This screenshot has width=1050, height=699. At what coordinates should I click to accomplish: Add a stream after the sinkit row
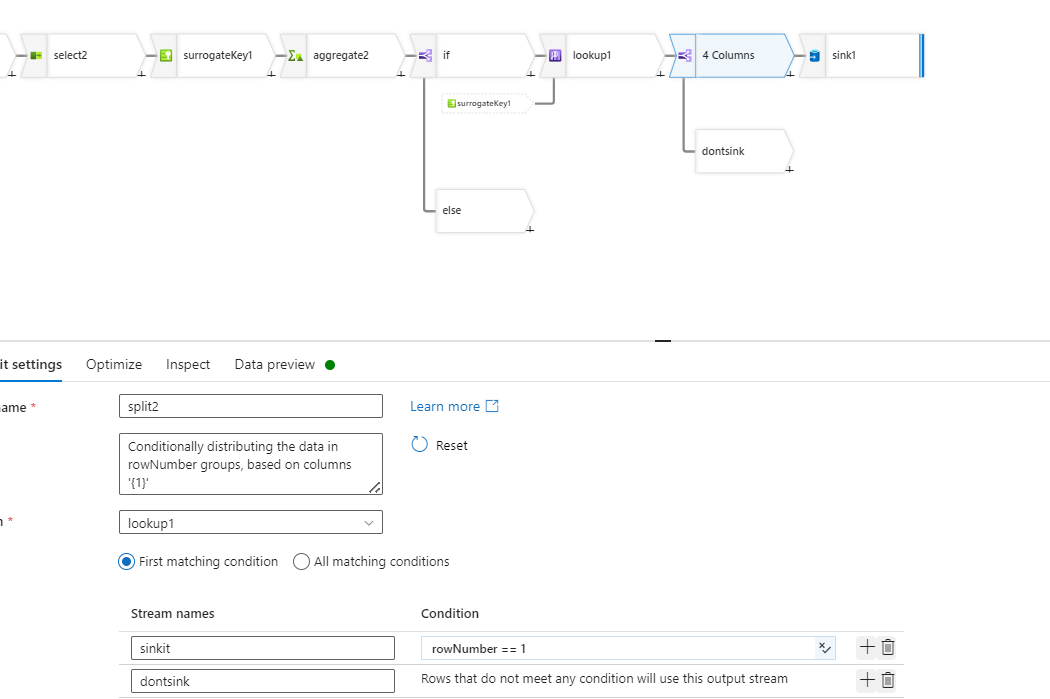click(x=866, y=648)
